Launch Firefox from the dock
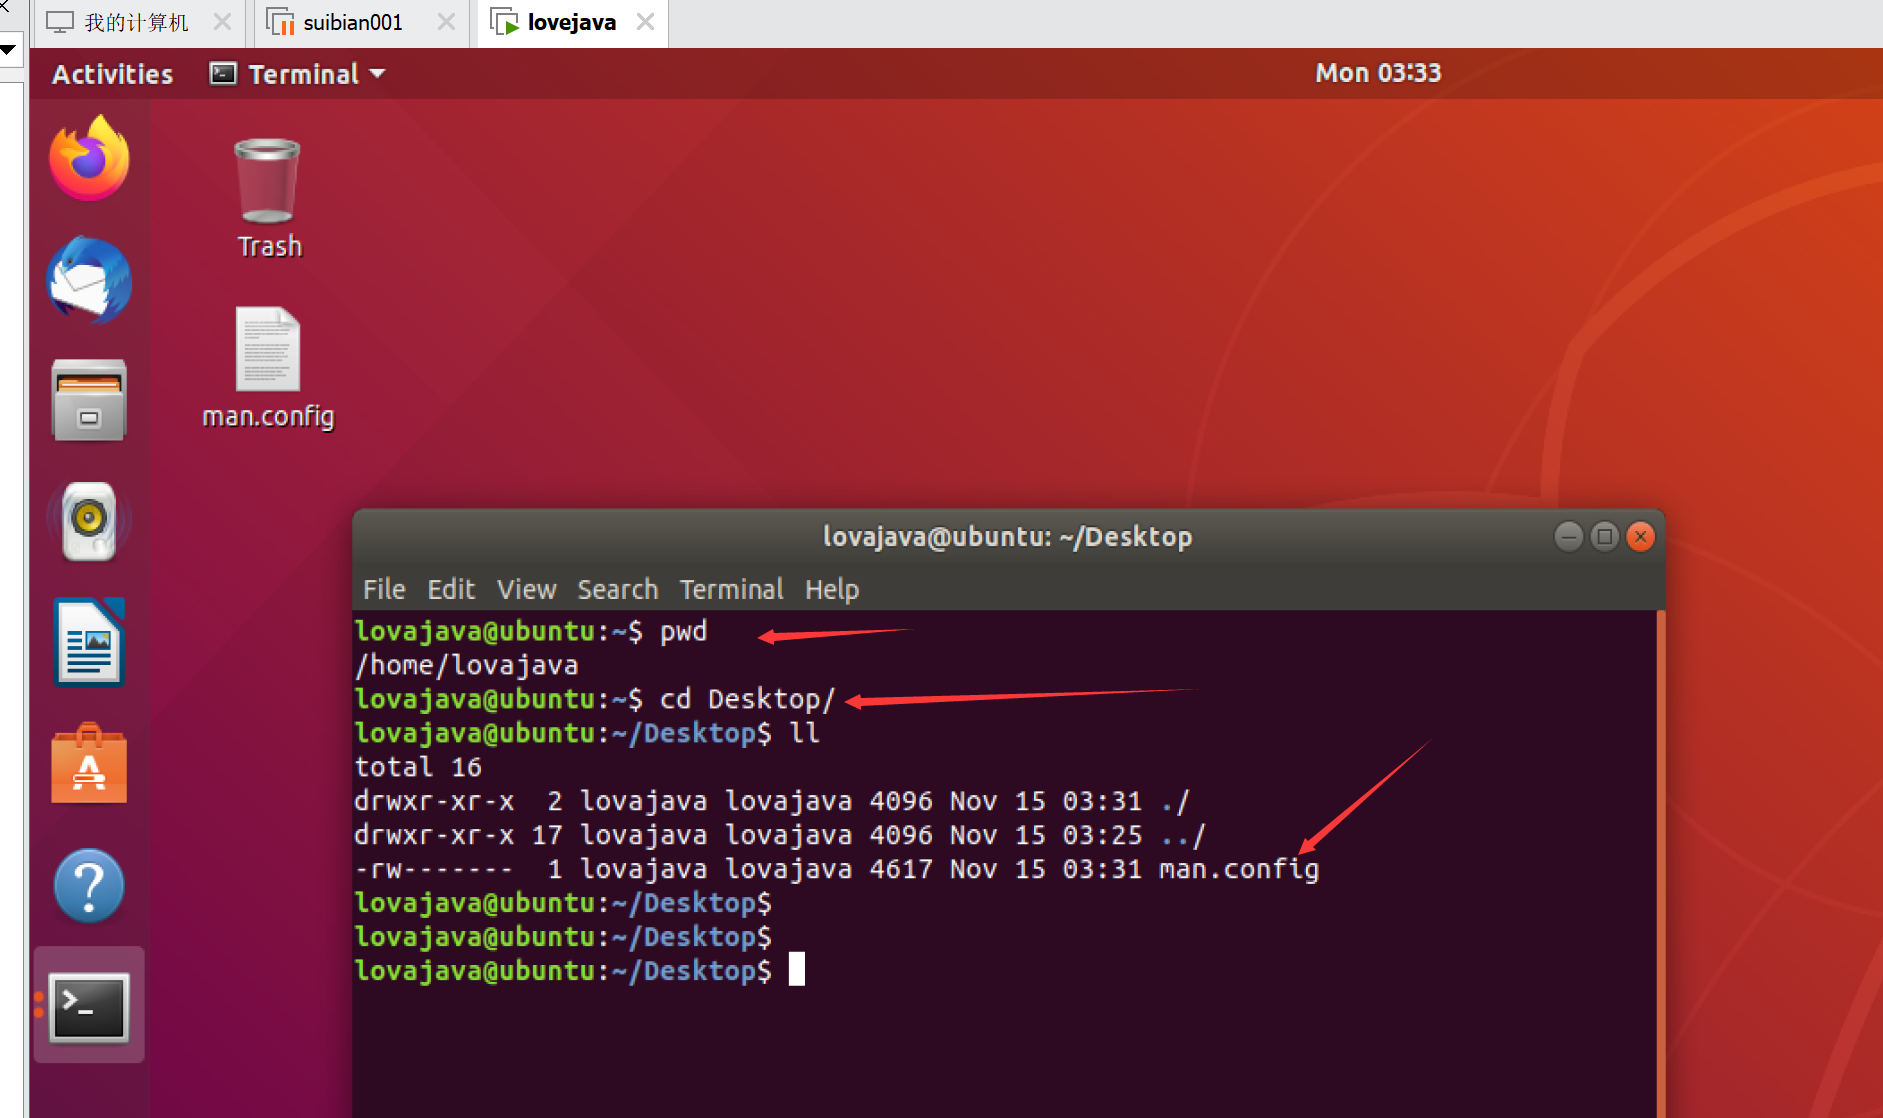The height and width of the screenshot is (1118, 1883). [89, 158]
